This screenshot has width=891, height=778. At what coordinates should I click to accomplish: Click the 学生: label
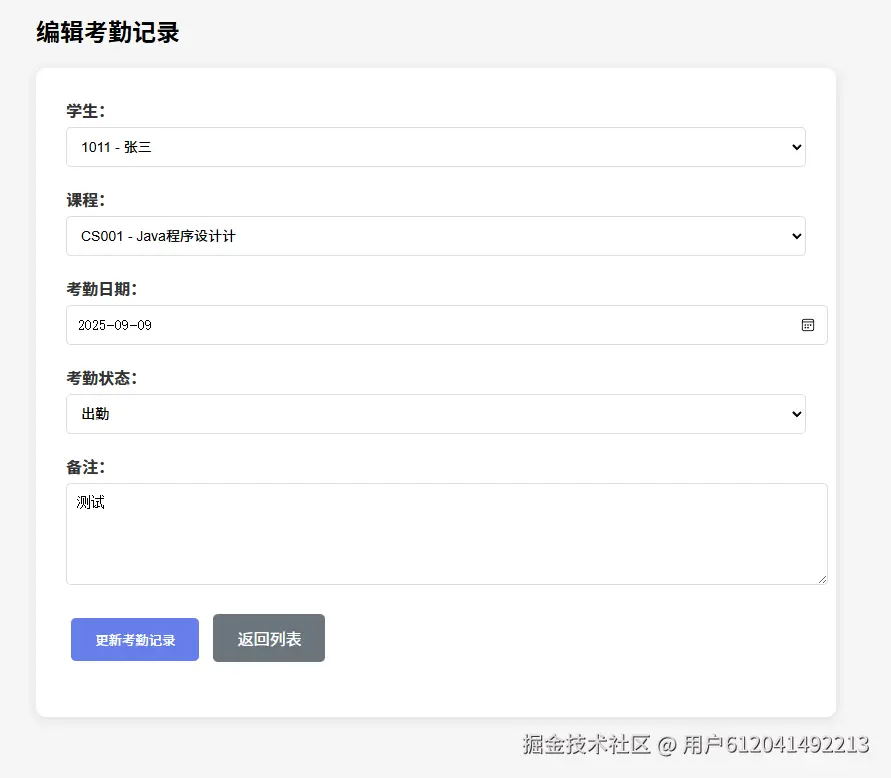[86, 111]
